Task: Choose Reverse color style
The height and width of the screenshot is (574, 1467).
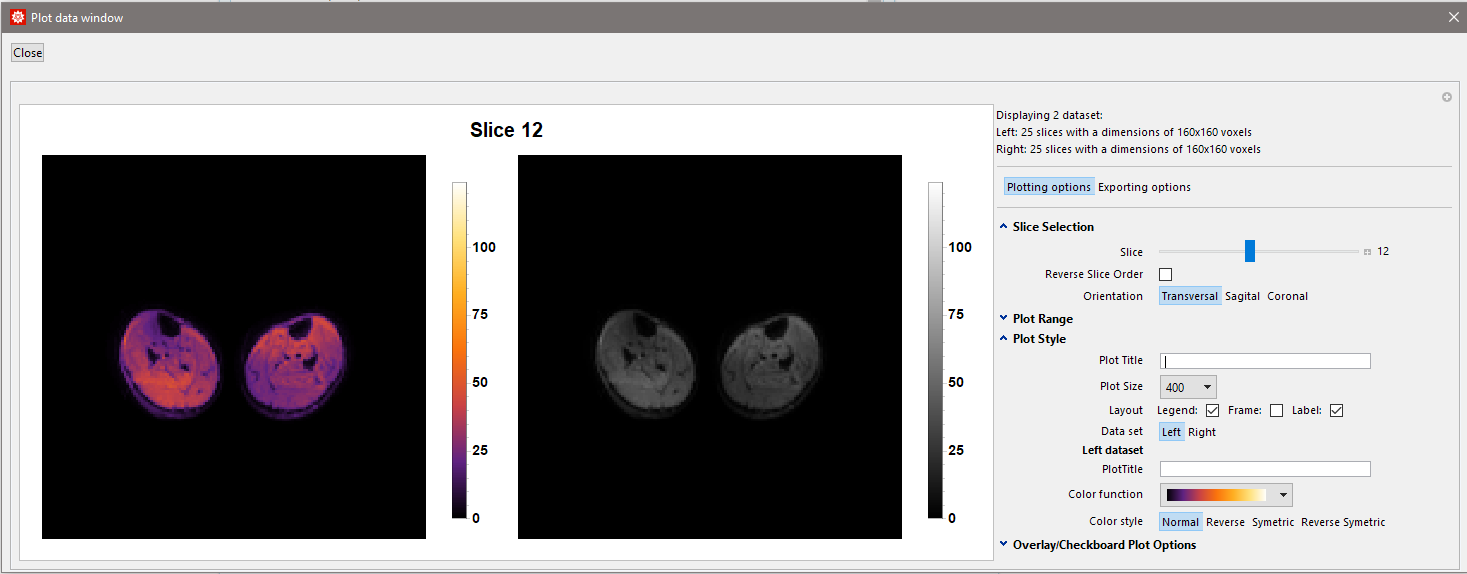Action: coord(1225,522)
